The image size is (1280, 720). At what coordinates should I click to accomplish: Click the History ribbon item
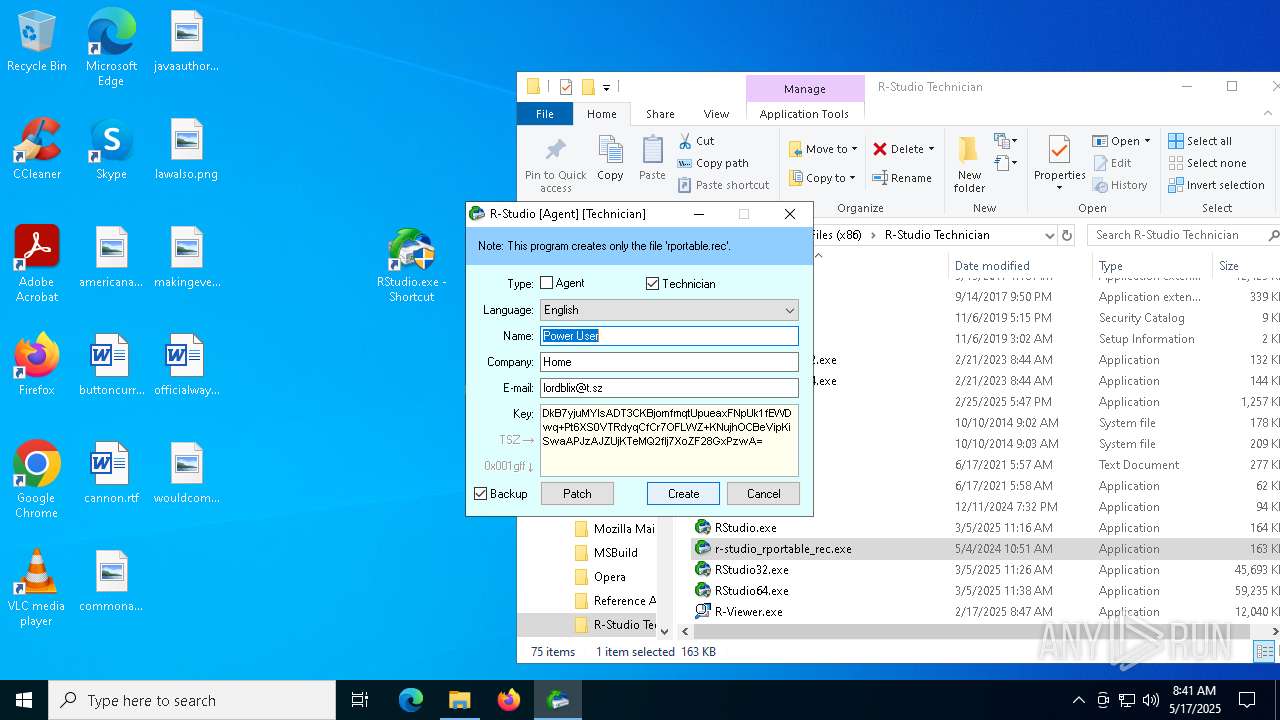click(x=1120, y=185)
